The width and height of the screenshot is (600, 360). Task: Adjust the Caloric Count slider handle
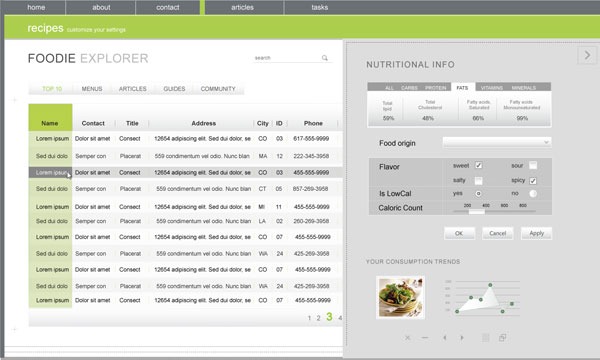pyautogui.click(x=477, y=211)
